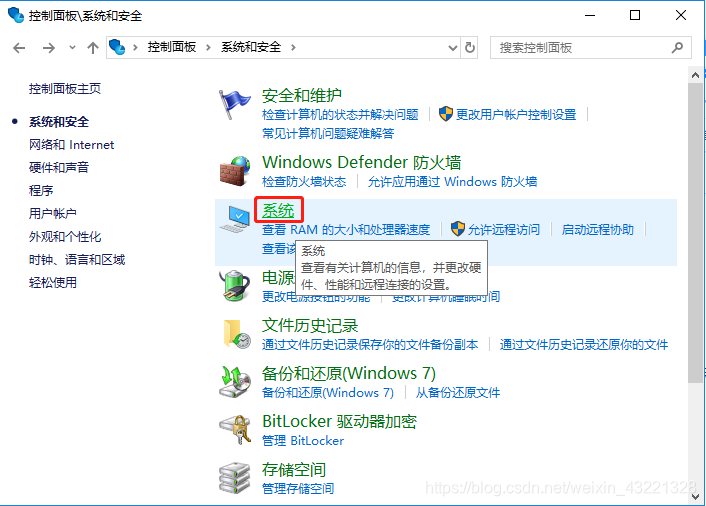706x506 pixels.
Task: Open 常见计算机问题疑难解答 link
Action: 328,133
